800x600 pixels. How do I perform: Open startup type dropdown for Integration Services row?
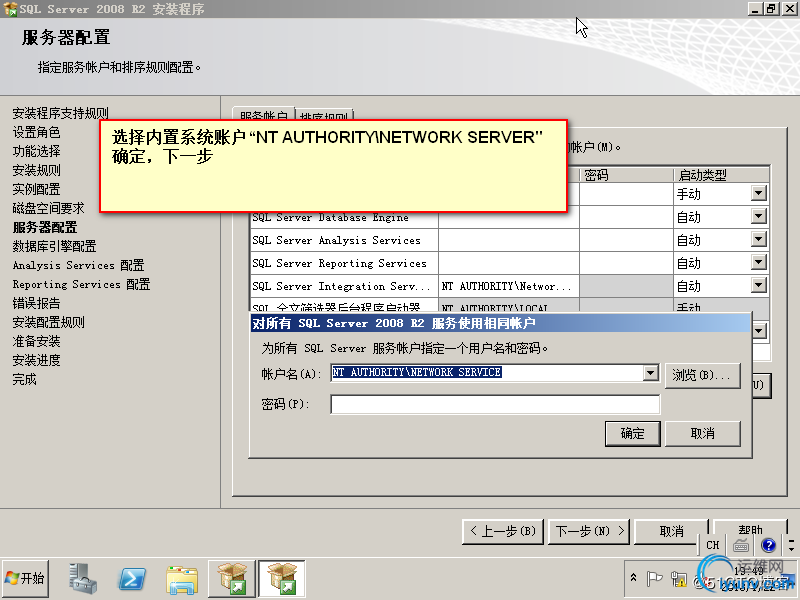coord(759,285)
